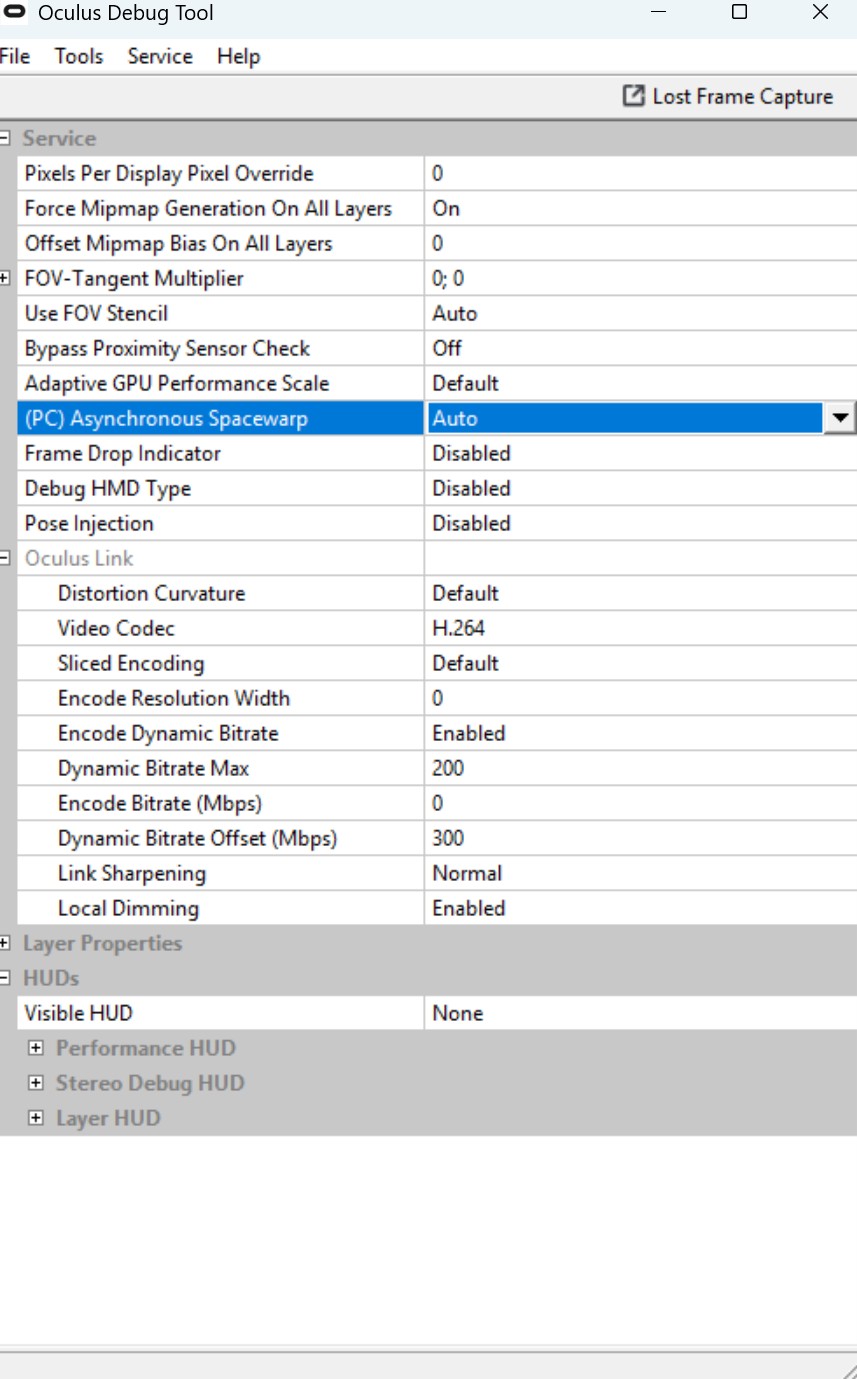The height and width of the screenshot is (1379, 857).
Task: Select the Debug HMD Type label
Action: (x=108, y=488)
